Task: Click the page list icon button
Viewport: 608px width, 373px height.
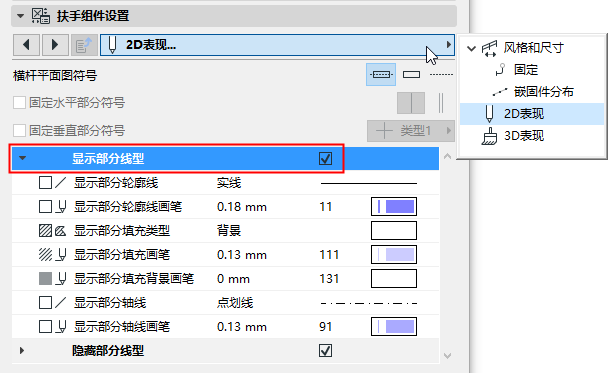Action: pos(83,45)
